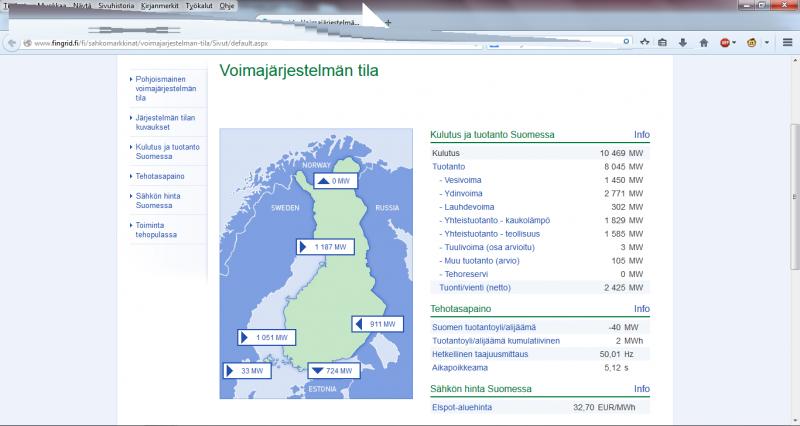Click the browser back arrow button
The width and height of the screenshot is (800, 426).
12,43
